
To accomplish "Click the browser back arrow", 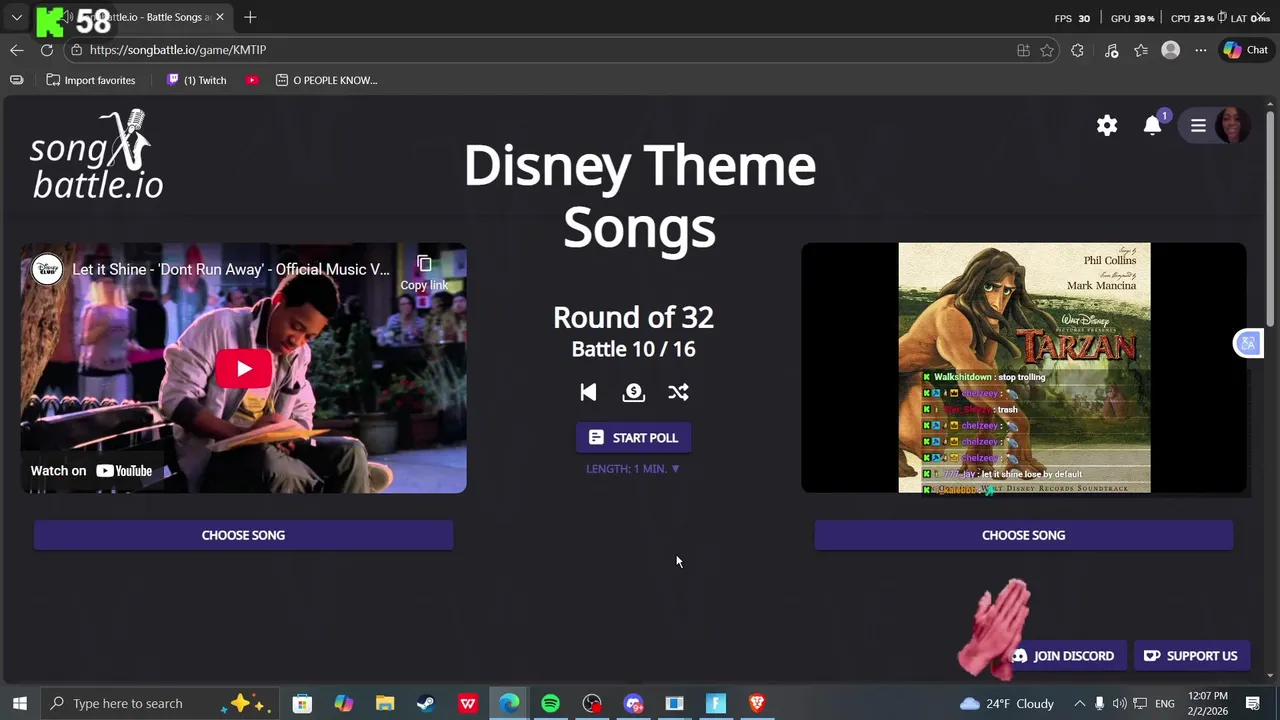I will [x=17, y=50].
